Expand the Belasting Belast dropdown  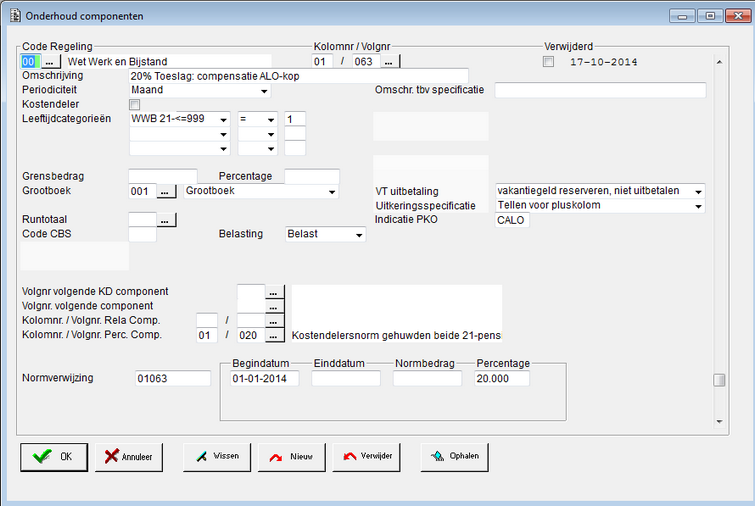pyautogui.click(x=359, y=234)
